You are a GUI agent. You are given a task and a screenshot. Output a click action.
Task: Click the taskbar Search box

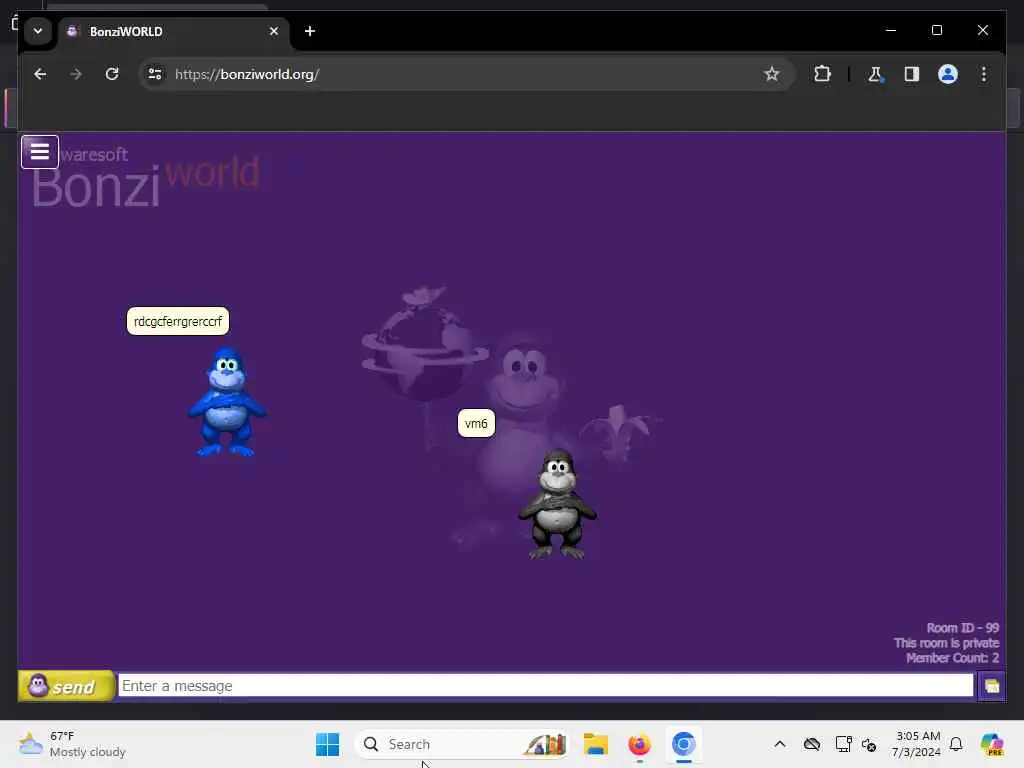[462, 744]
